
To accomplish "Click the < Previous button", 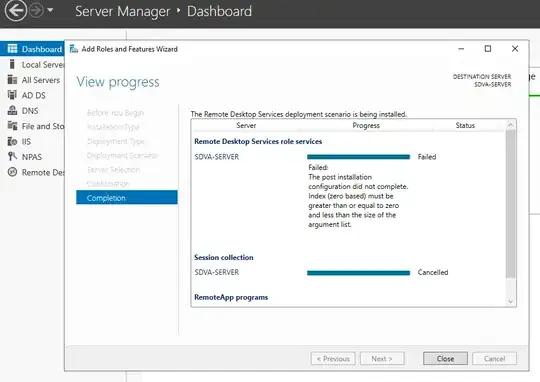I will (333, 359).
